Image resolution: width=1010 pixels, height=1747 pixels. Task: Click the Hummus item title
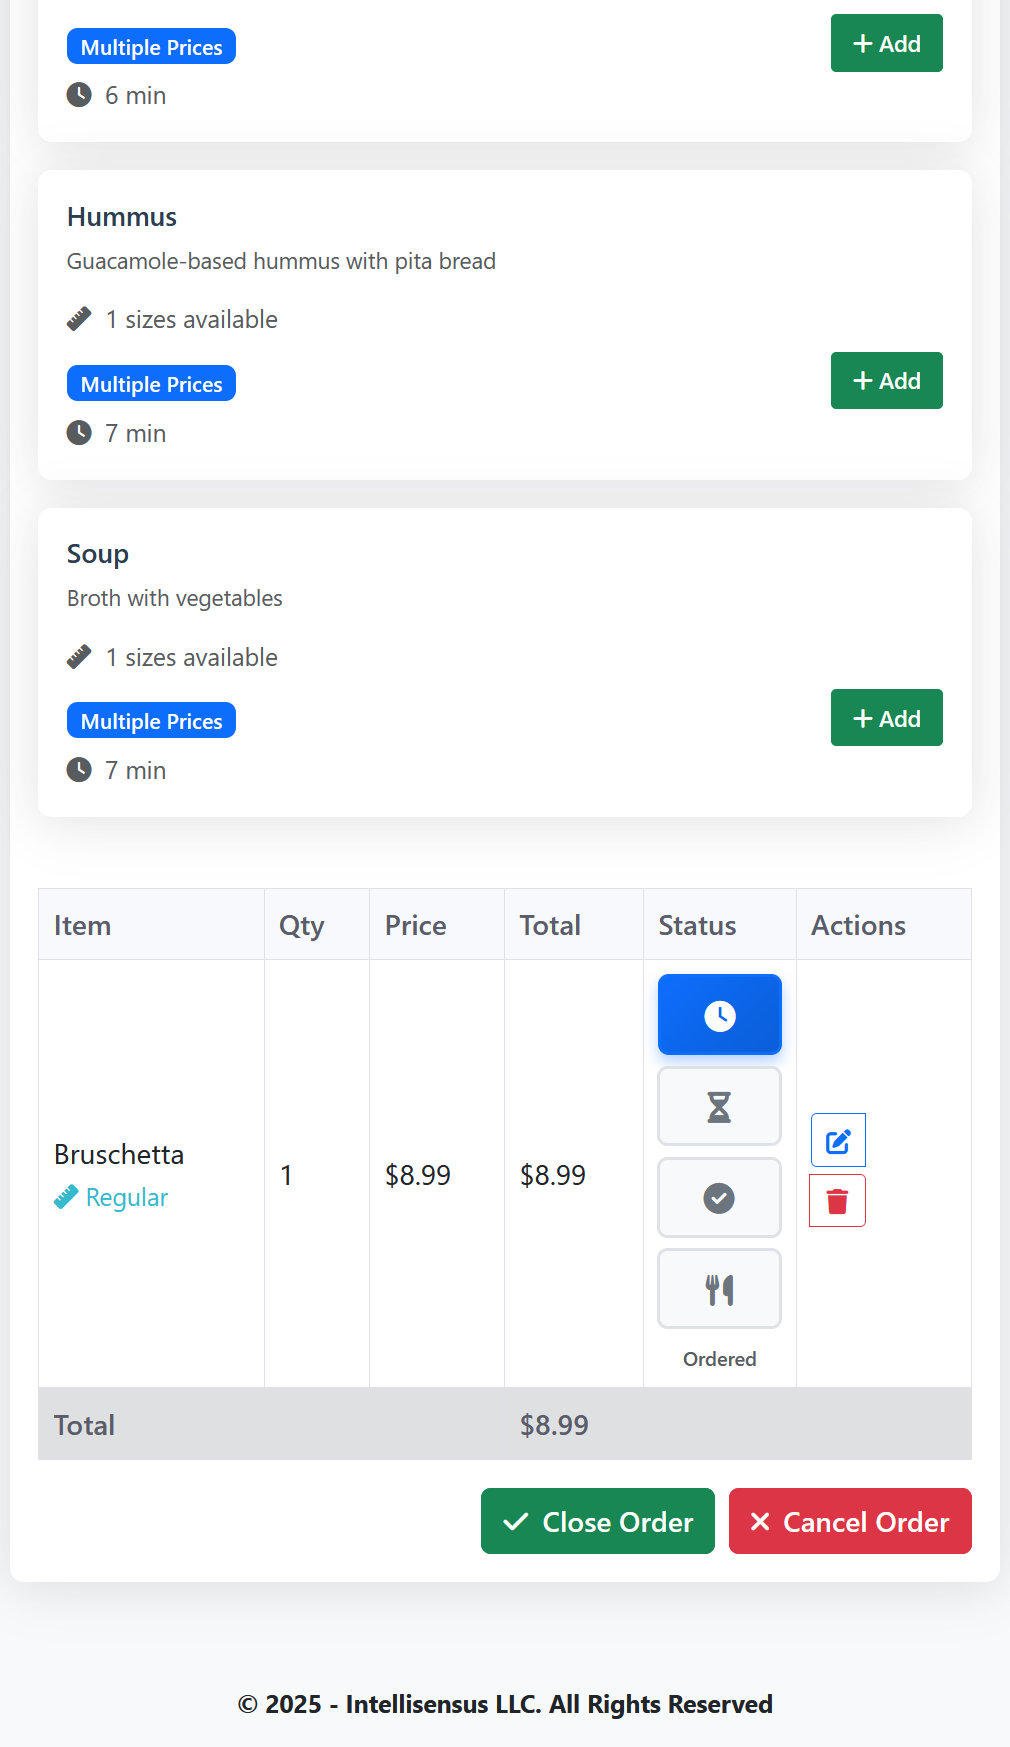pos(122,217)
